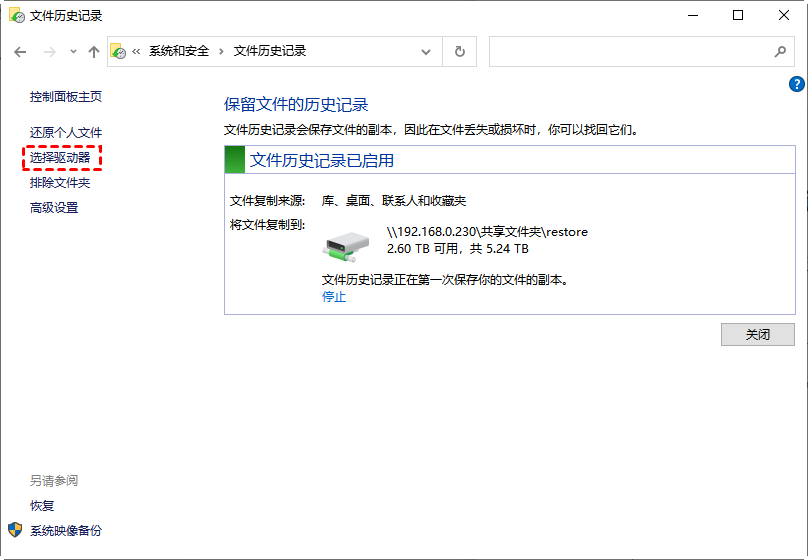Click the network drive icon
This screenshot has height=560, width=808.
(x=346, y=246)
